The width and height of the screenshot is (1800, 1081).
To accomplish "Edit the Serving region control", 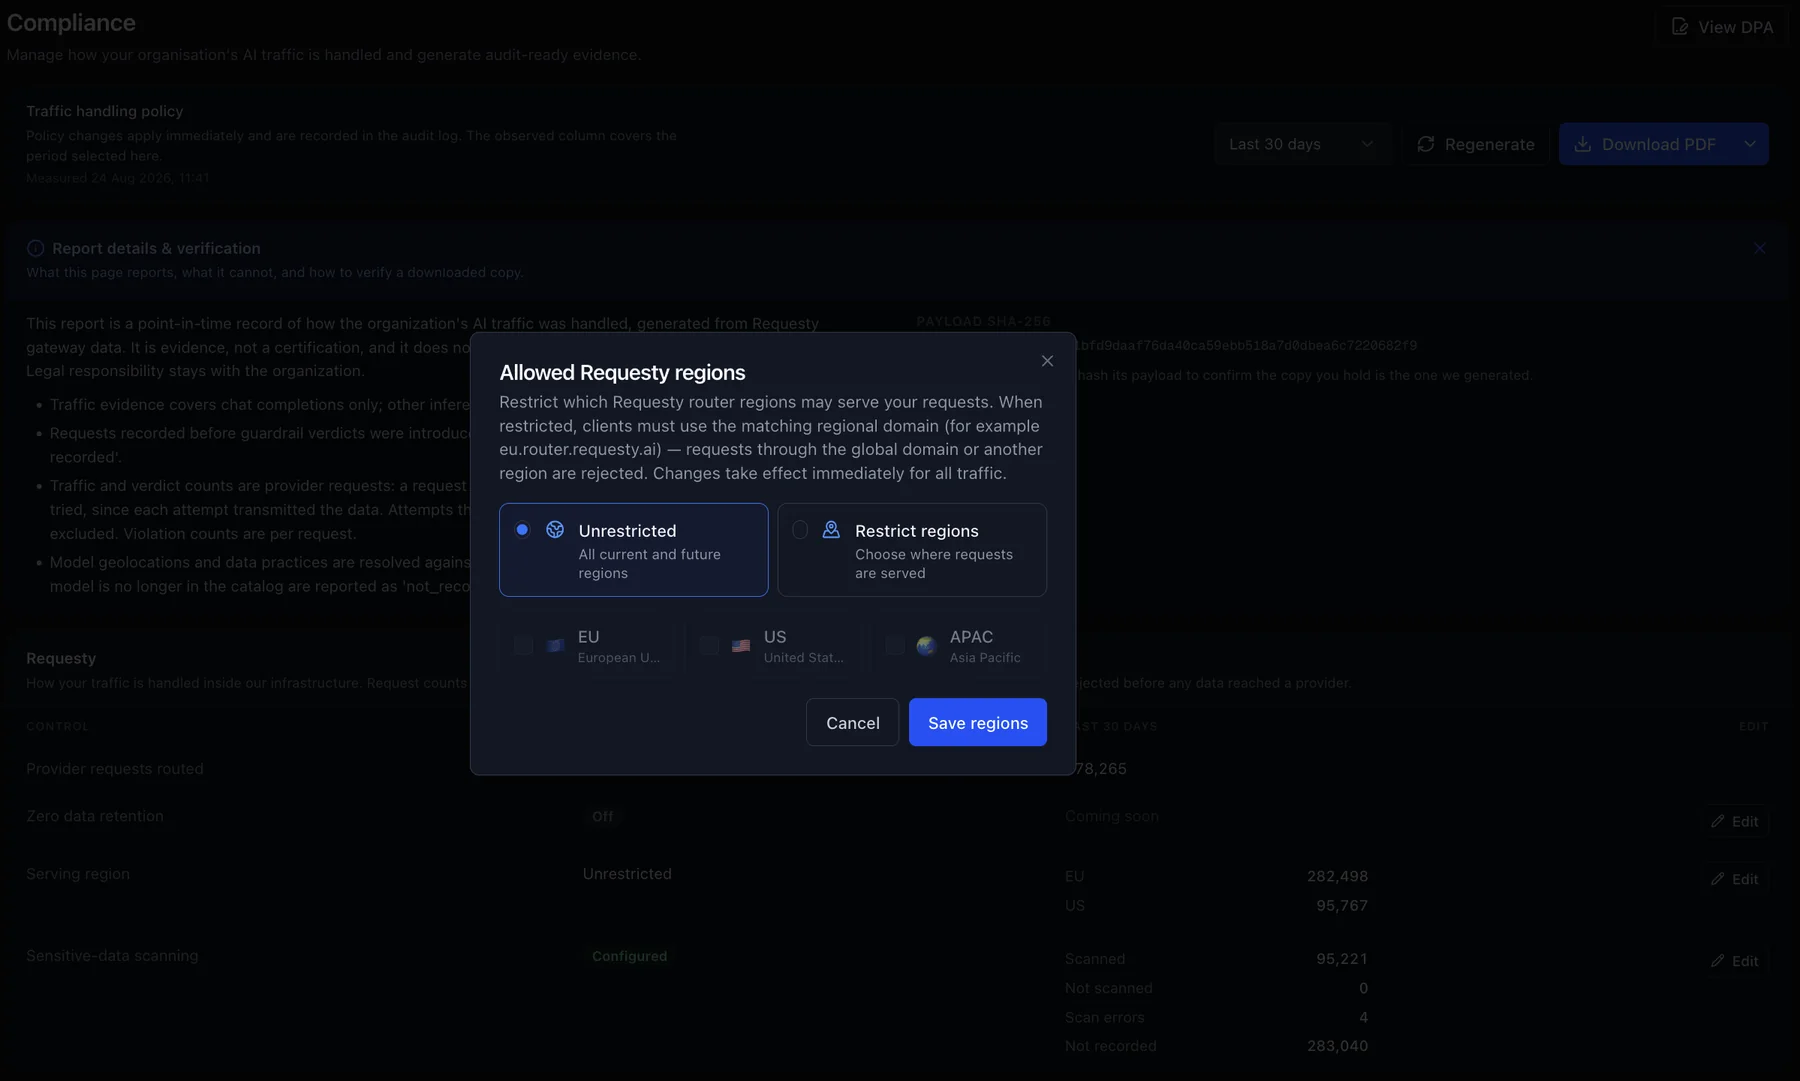I will pos(1735,879).
